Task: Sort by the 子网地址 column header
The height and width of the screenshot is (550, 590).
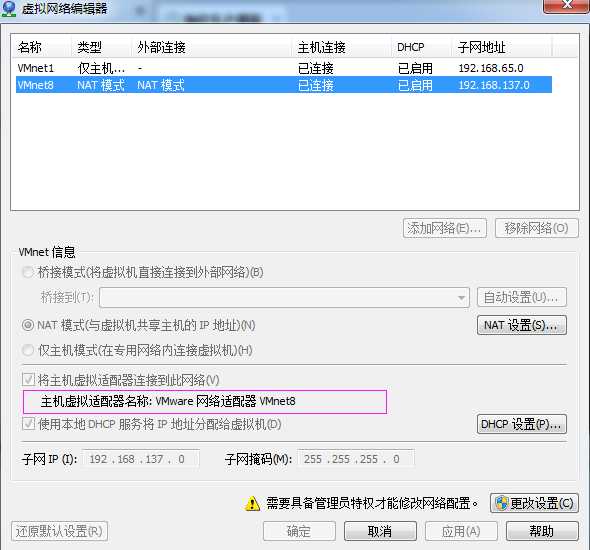Action: (x=502, y=47)
